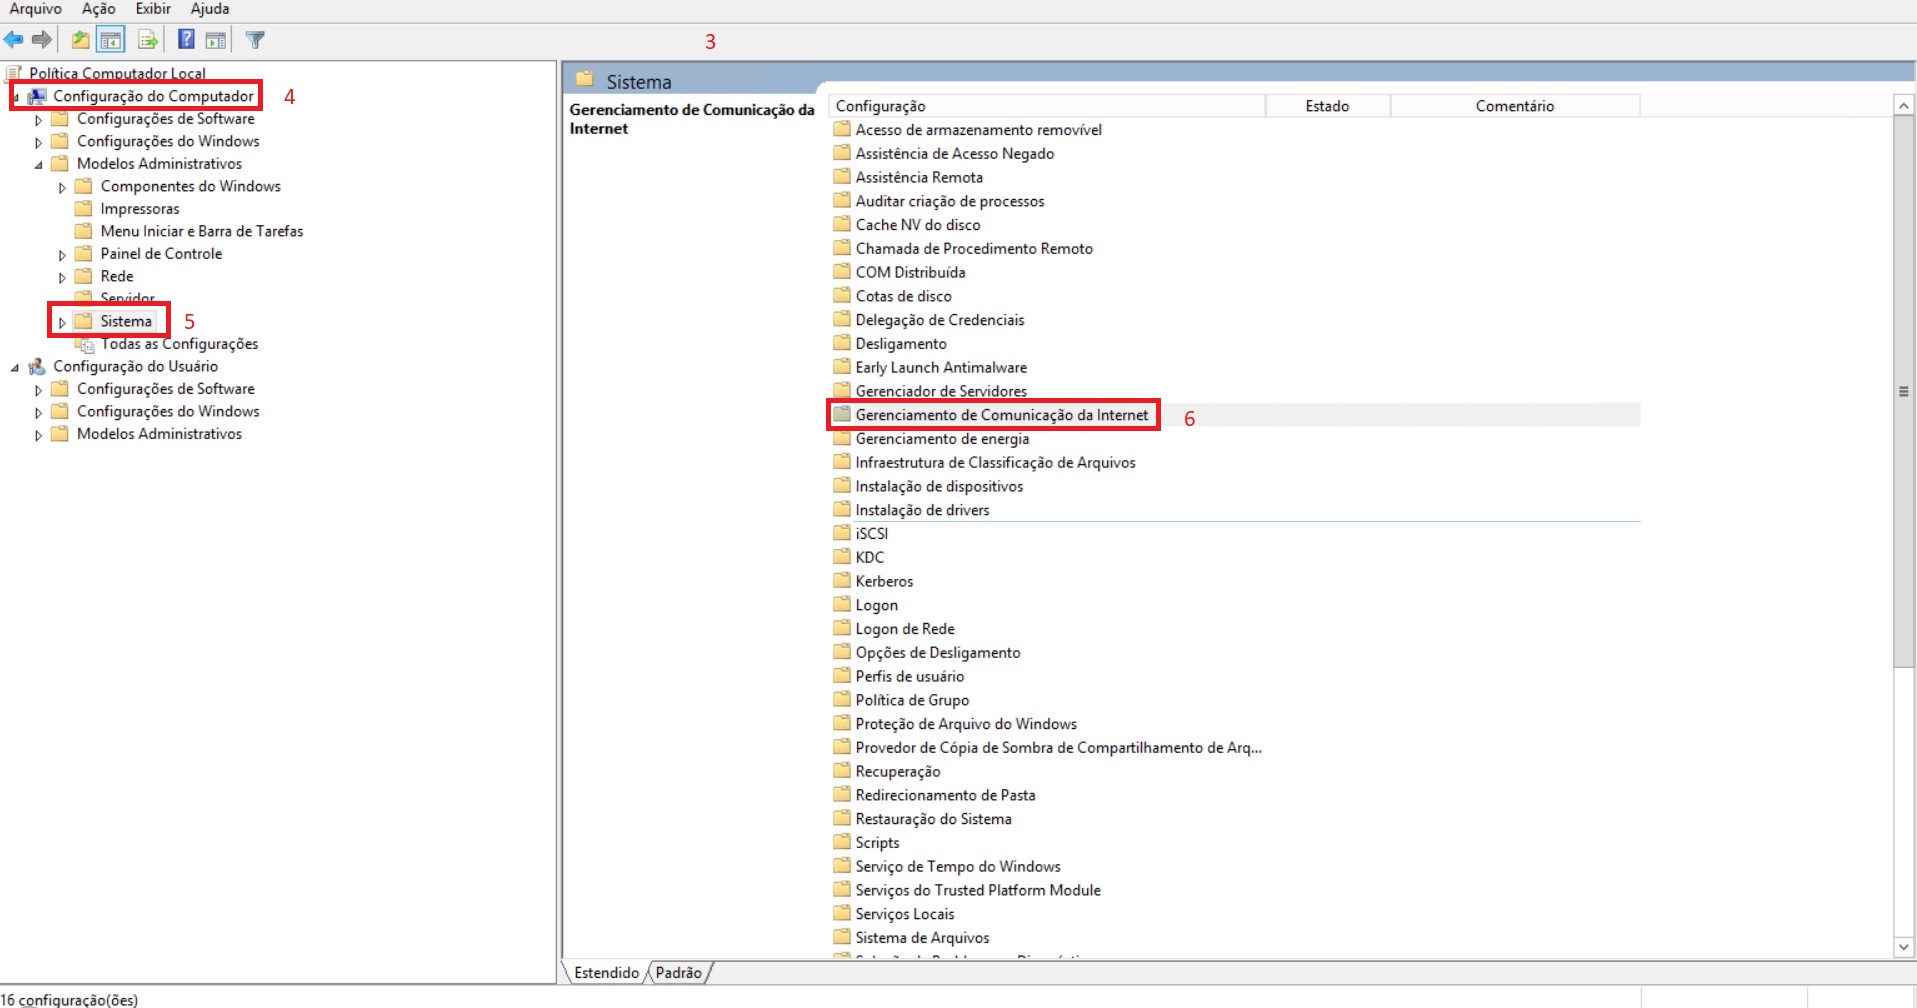Screen dimensions: 1917x1008
Task: Select the Kerberos folder in list
Action: click(884, 581)
